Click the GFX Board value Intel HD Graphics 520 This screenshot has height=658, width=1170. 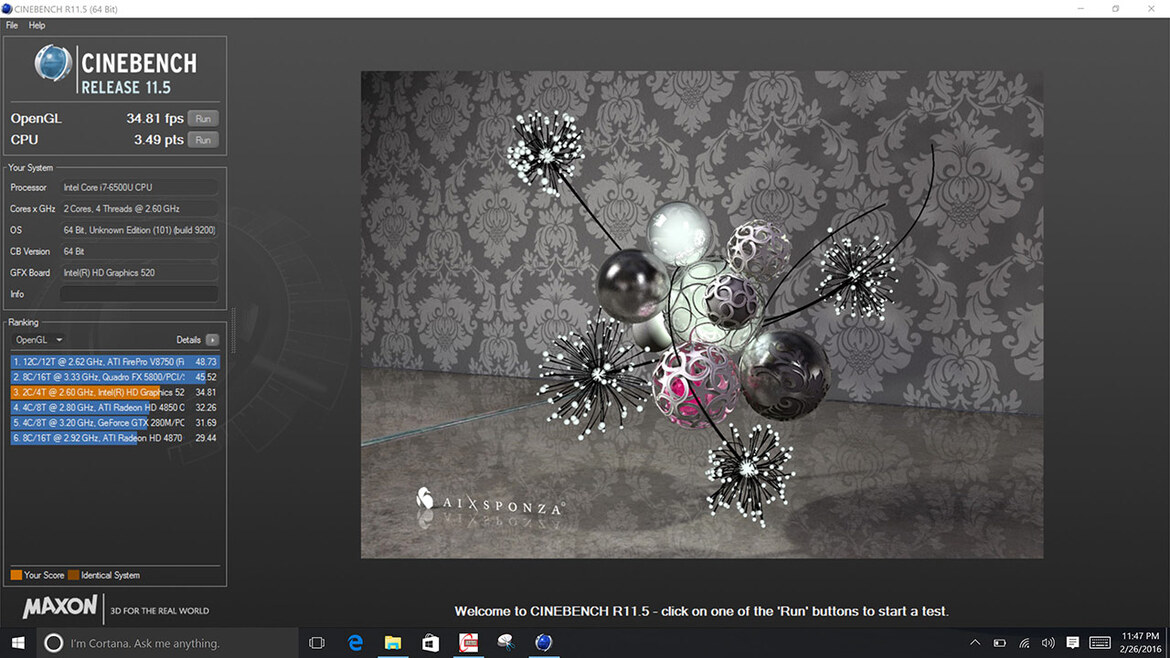pos(140,272)
